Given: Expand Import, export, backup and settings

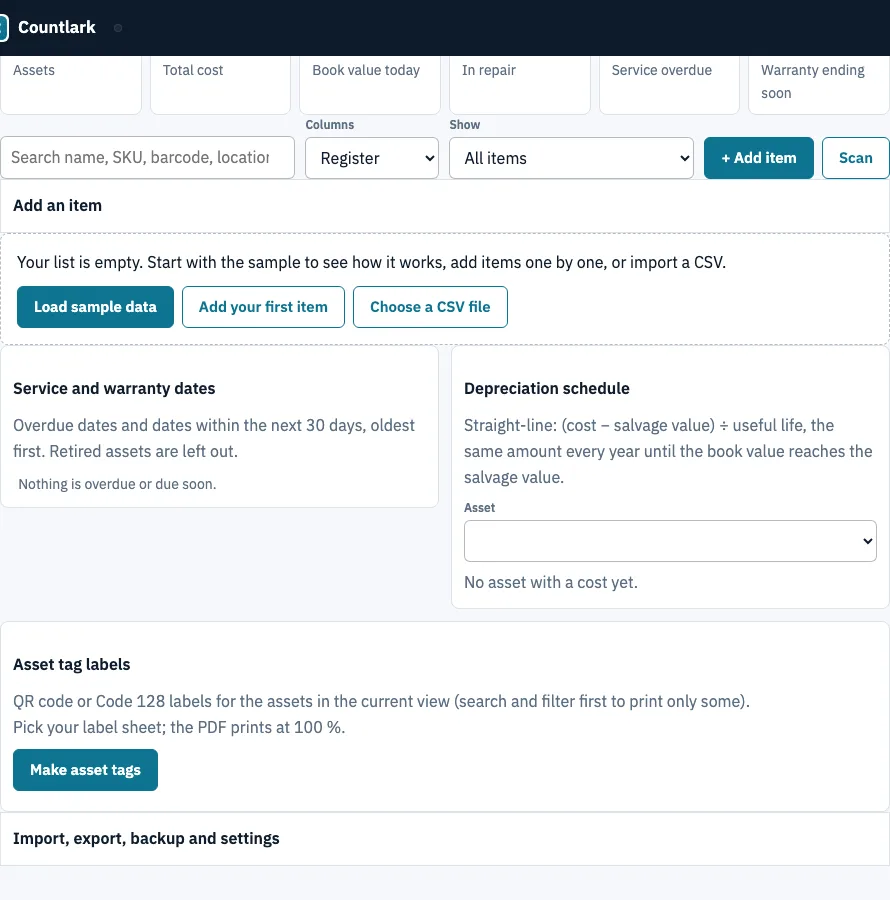Looking at the screenshot, I should point(445,839).
